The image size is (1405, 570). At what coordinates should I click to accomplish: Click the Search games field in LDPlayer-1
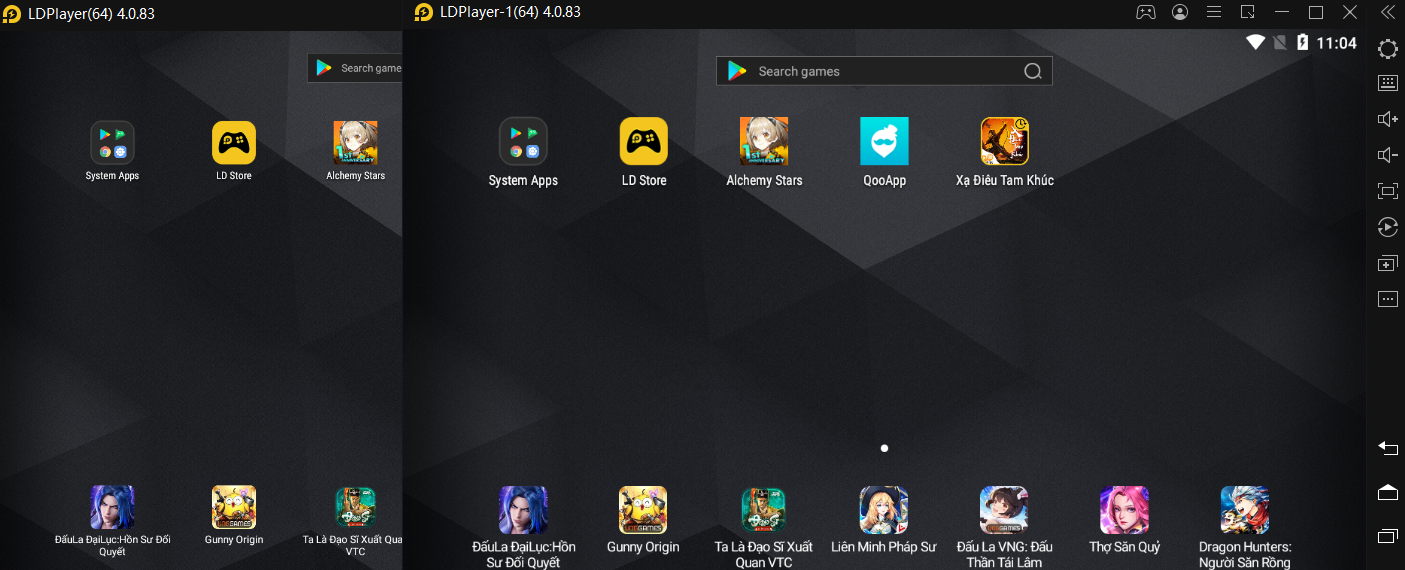pyautogui.click(x=884, y=71)
